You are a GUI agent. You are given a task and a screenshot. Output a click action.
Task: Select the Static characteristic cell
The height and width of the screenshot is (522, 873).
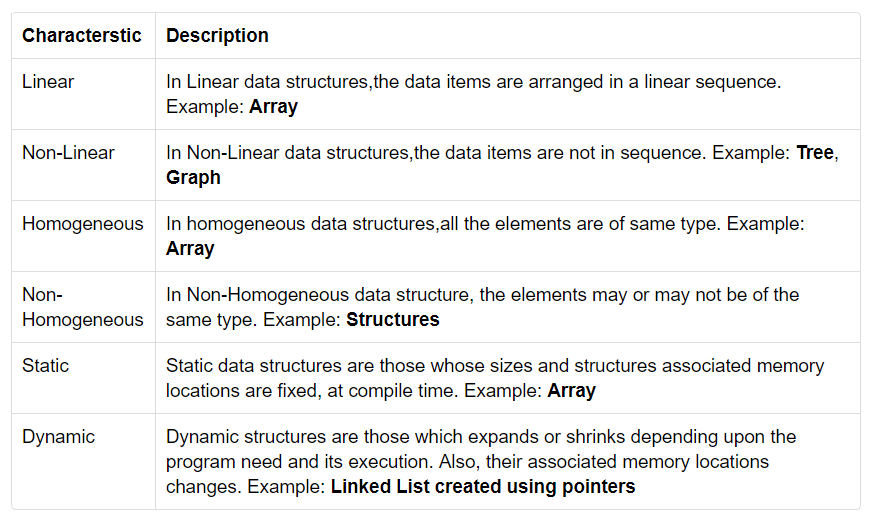pyautogui.click(x=46, y=366)
